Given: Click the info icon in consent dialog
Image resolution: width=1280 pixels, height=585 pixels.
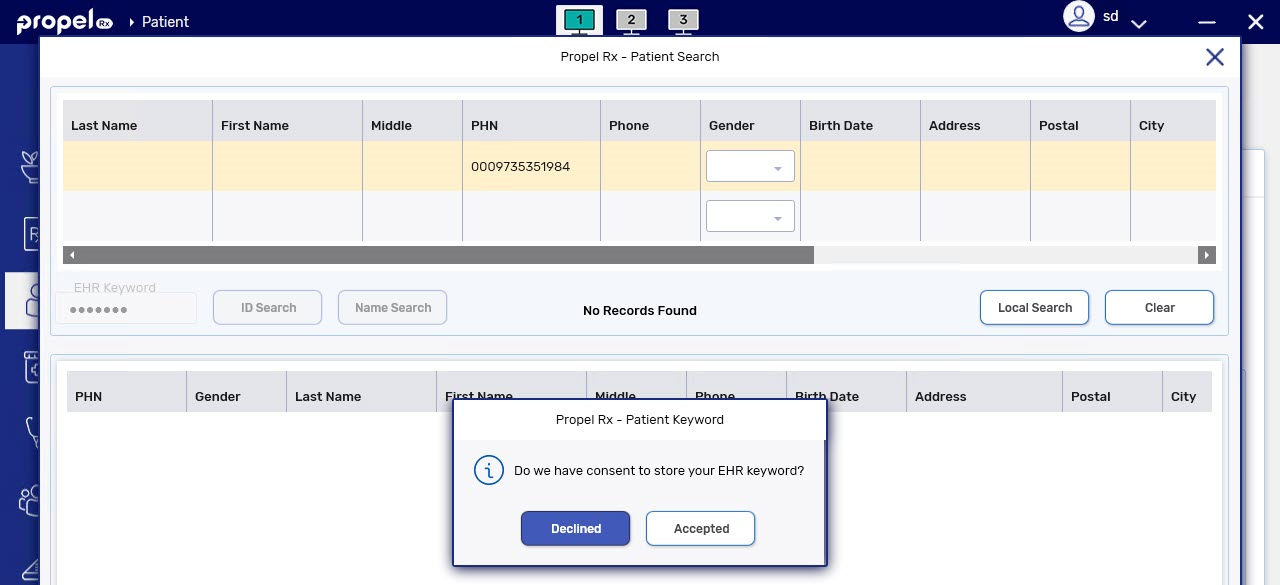Looking at the screenshot, I should 488,470.
